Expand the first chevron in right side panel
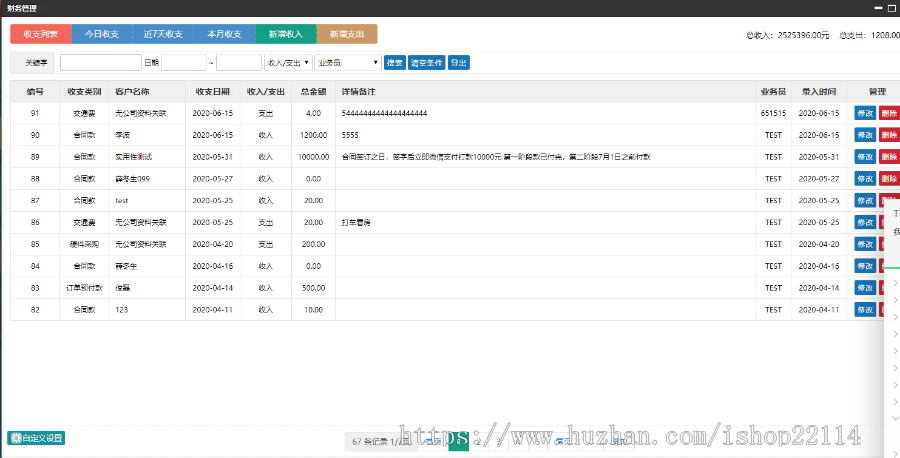Image resolution: width=900 pixels, height=458 pixels. (895, 286)
